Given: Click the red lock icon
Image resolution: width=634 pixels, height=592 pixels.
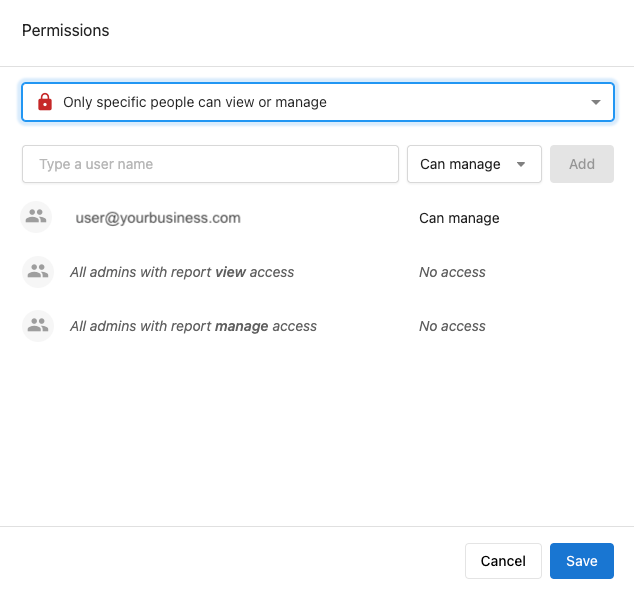Looking at the screenshot, I should pos(45,102).
